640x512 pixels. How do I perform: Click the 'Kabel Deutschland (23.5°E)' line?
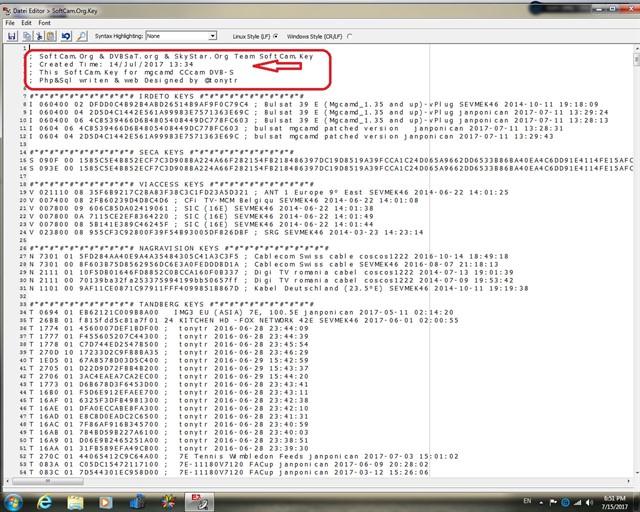coord(279,288)
